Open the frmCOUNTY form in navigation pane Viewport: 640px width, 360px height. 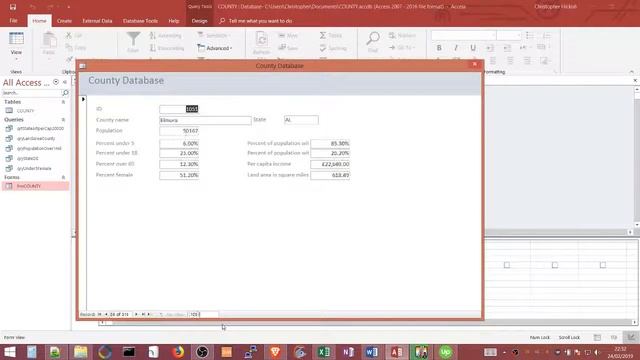click(x=35, y=186)
